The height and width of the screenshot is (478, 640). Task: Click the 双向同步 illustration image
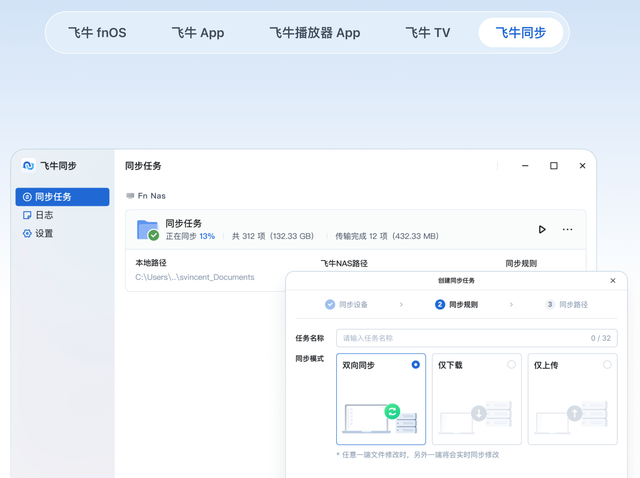coord(380,418)
